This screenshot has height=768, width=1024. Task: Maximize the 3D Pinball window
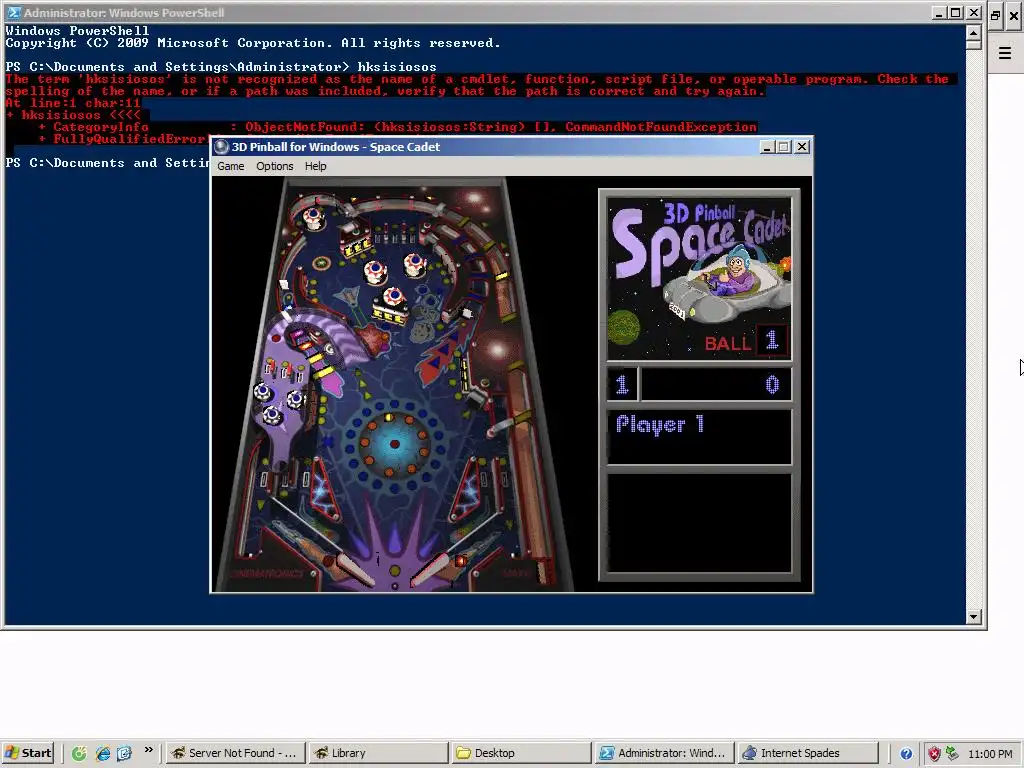click(x=784, y=147)
